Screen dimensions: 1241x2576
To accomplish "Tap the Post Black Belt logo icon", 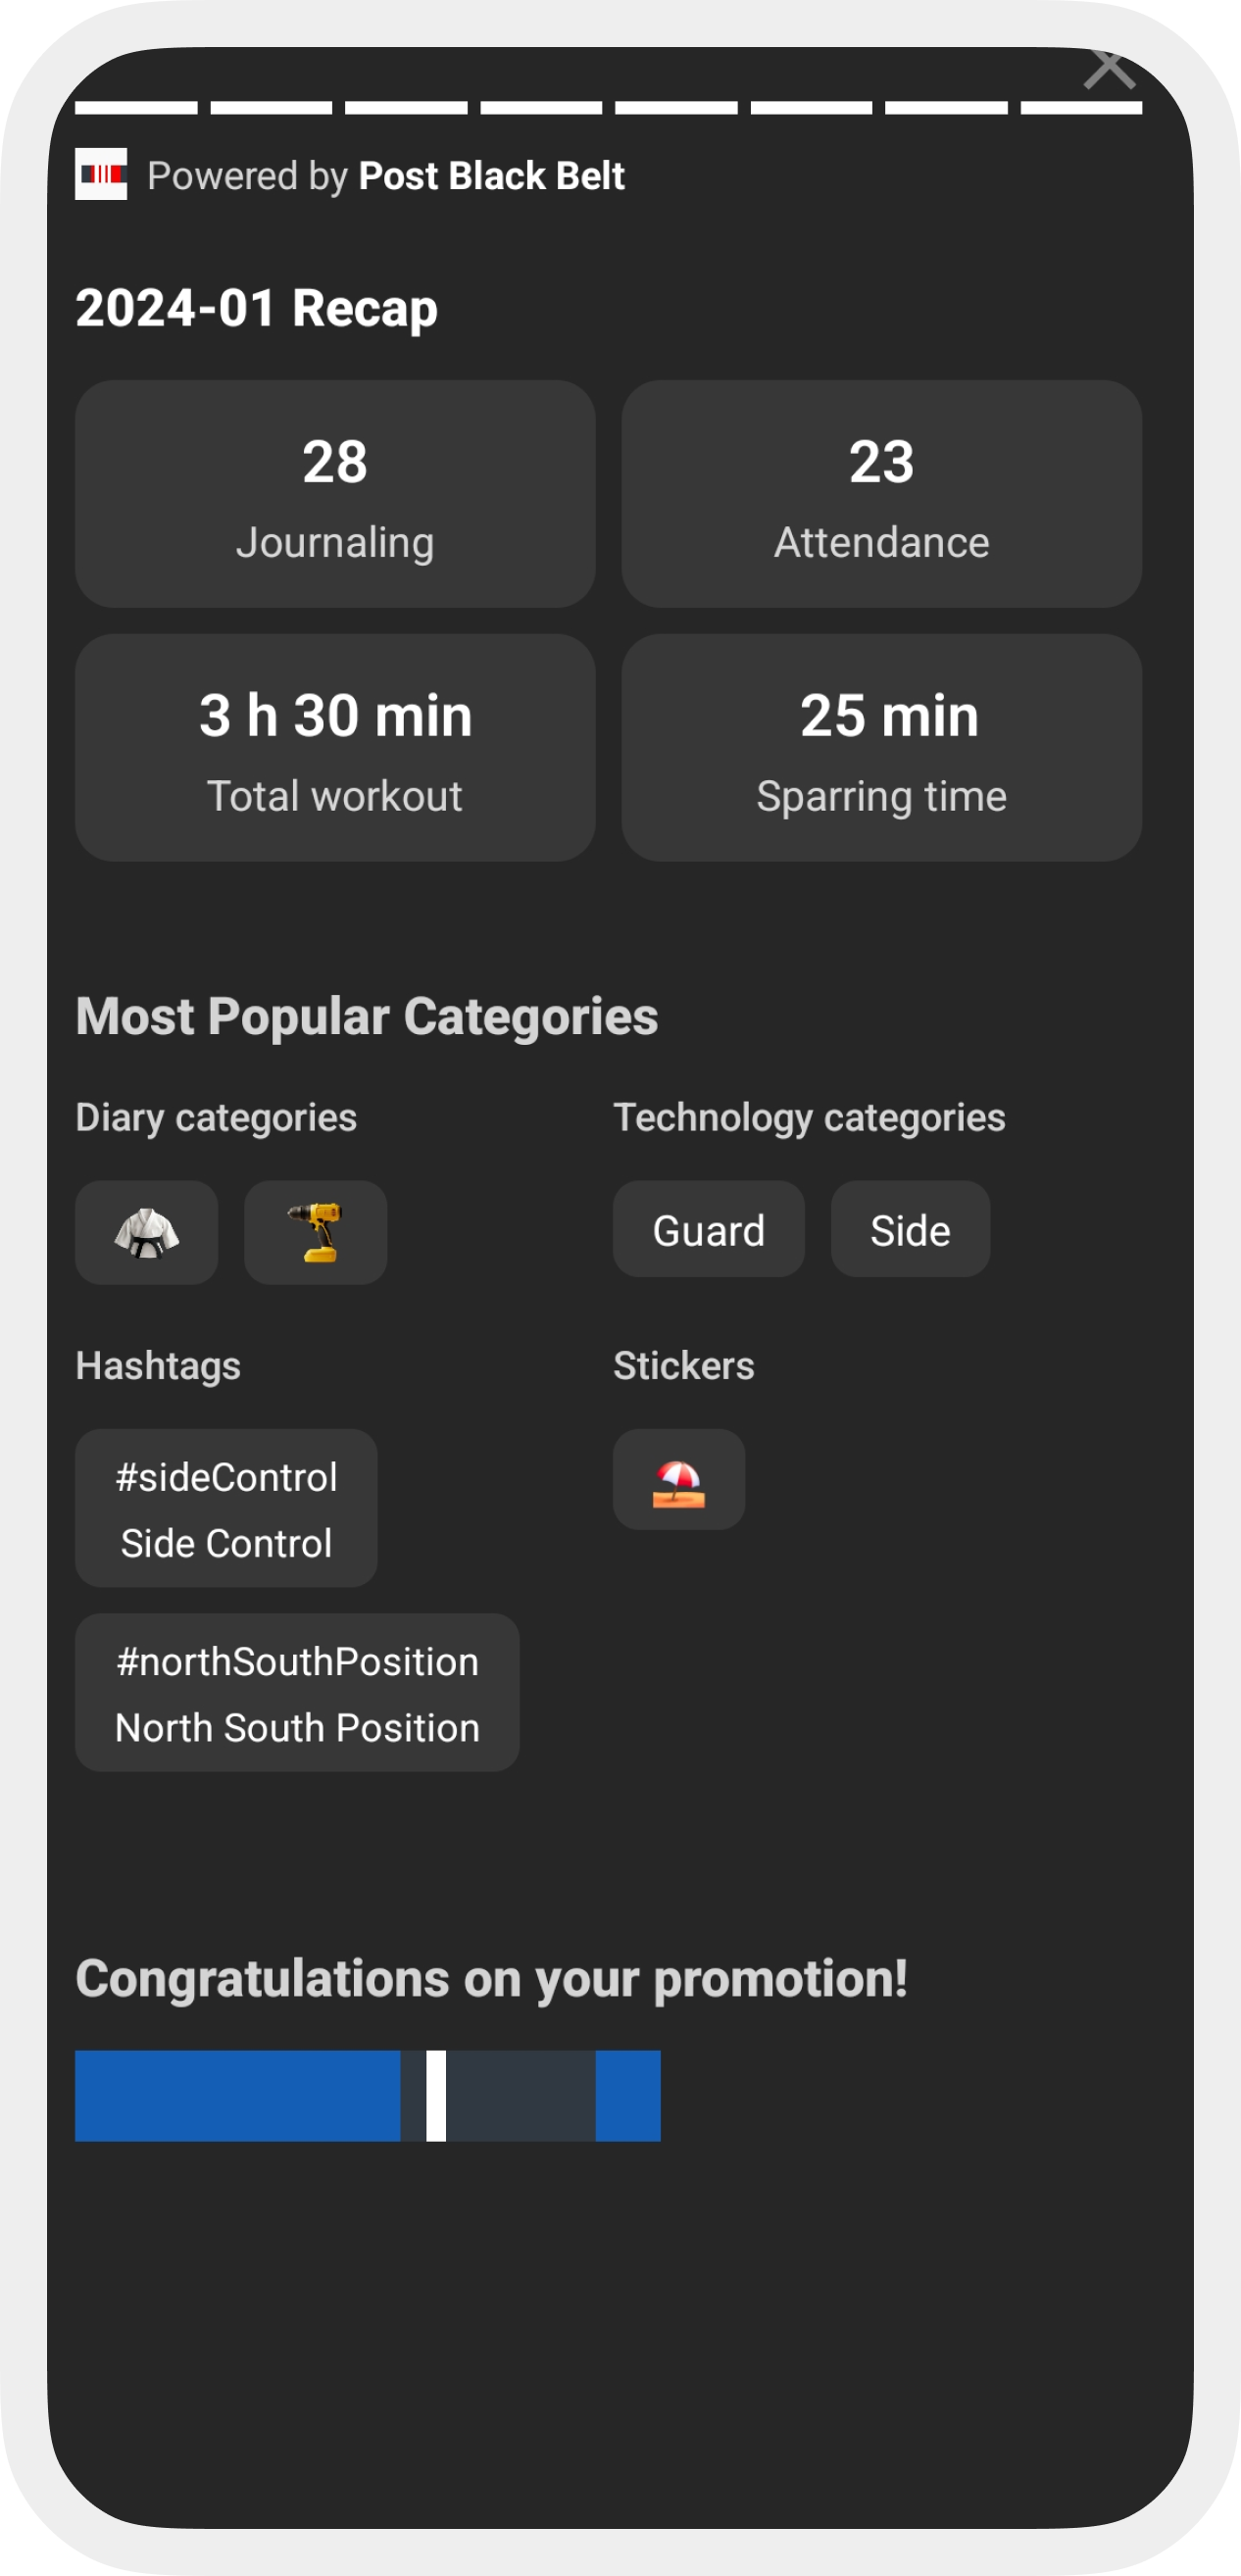I will coord(101,174).
